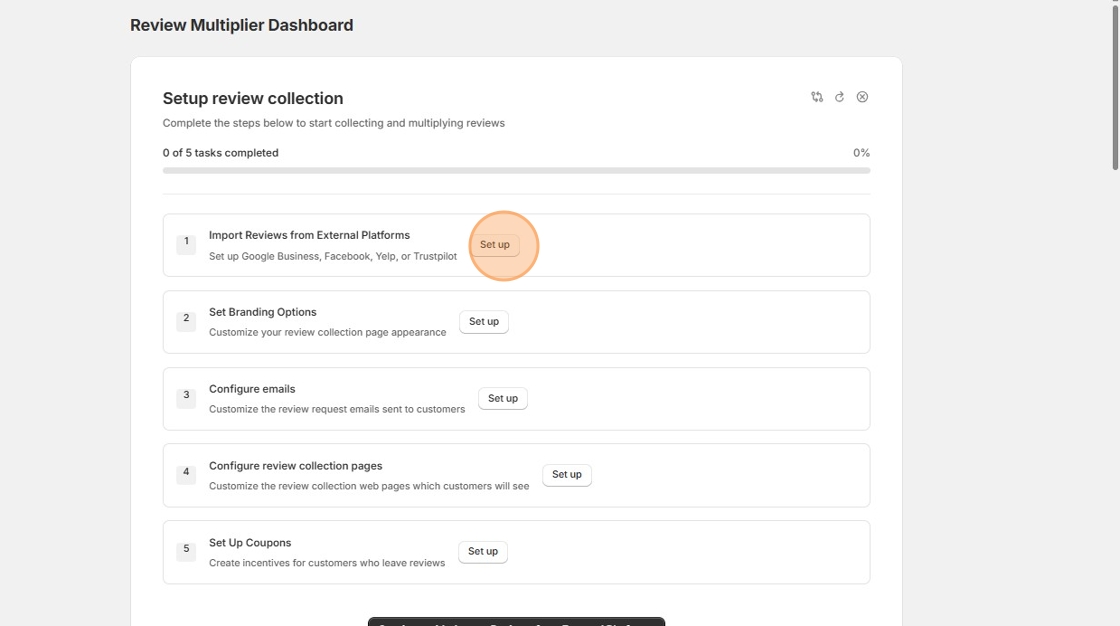
Task: Click 'Set Branding Options' title
Action: tap(262, 312)
